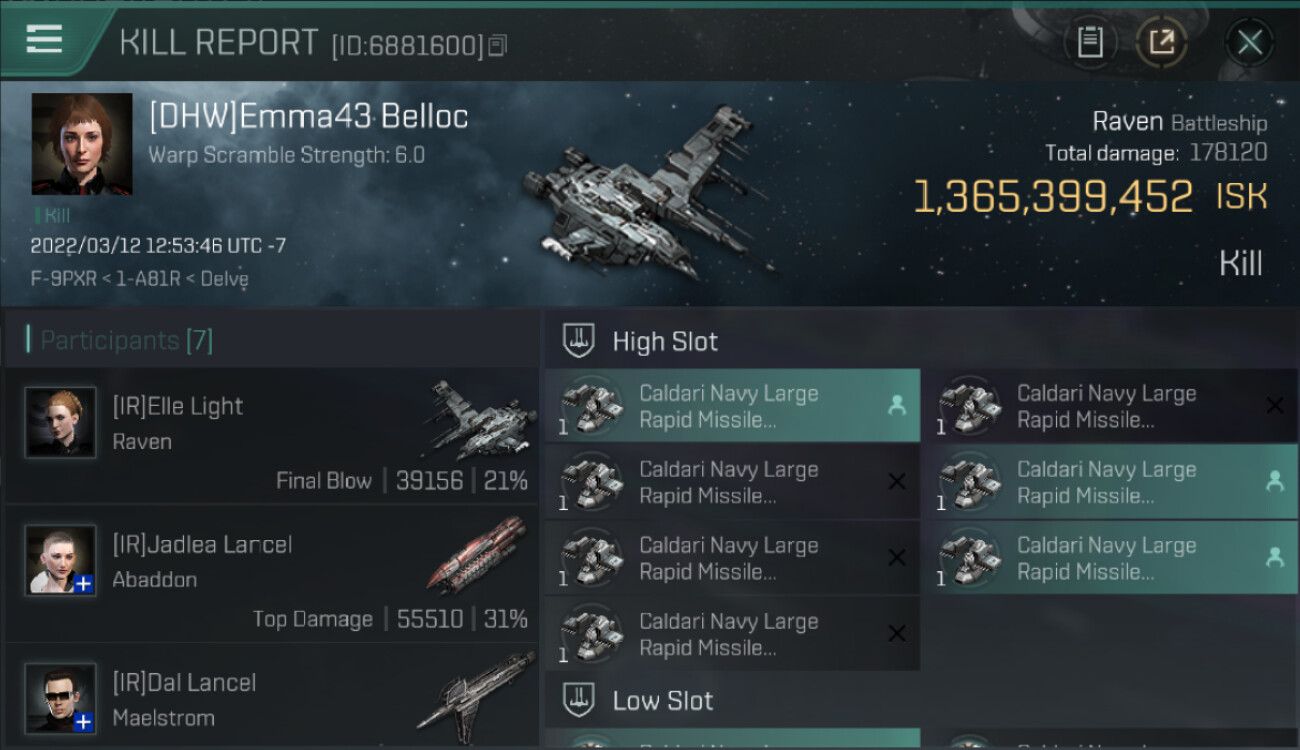Close the kill report window
Screen dimensions: 1300x750
click(x=1249, y=42)
